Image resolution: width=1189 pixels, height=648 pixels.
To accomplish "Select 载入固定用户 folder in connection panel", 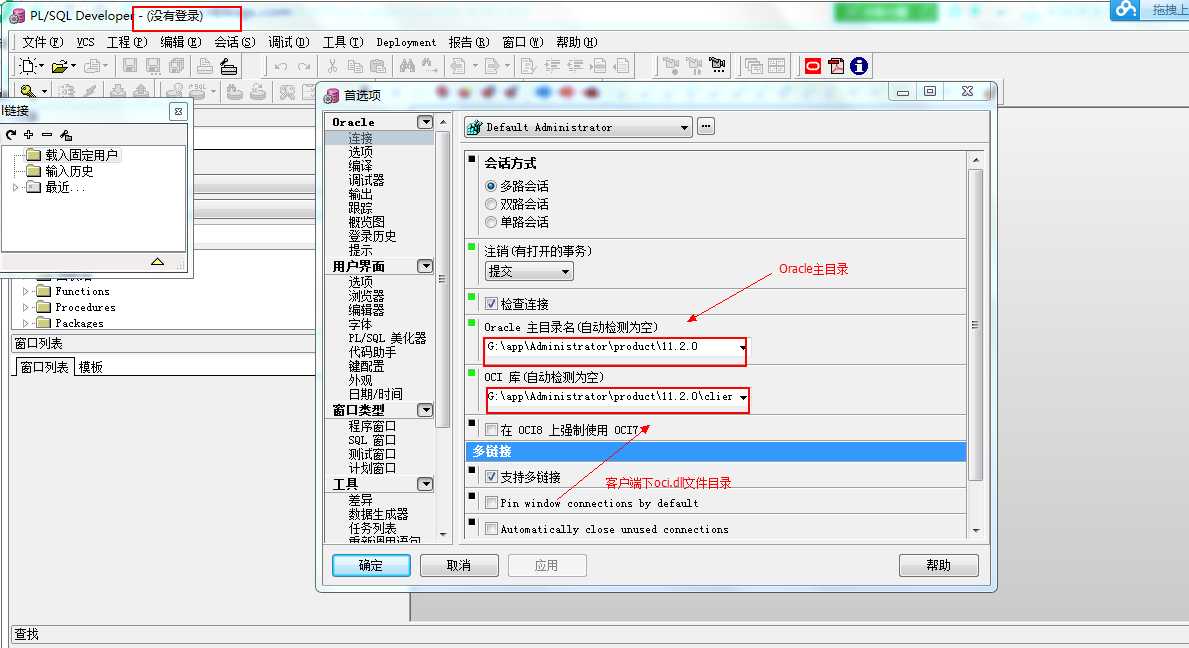I will (x=81, y=155).
